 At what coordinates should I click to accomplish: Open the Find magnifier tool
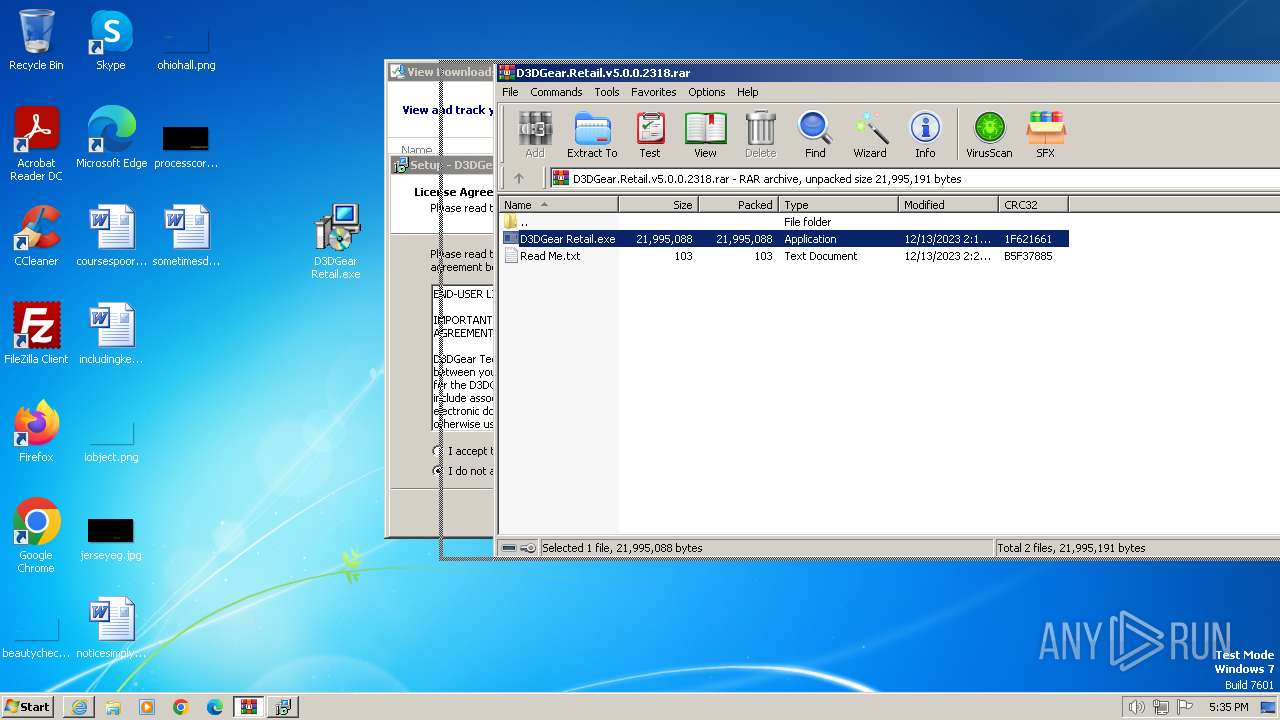point(815,134)
